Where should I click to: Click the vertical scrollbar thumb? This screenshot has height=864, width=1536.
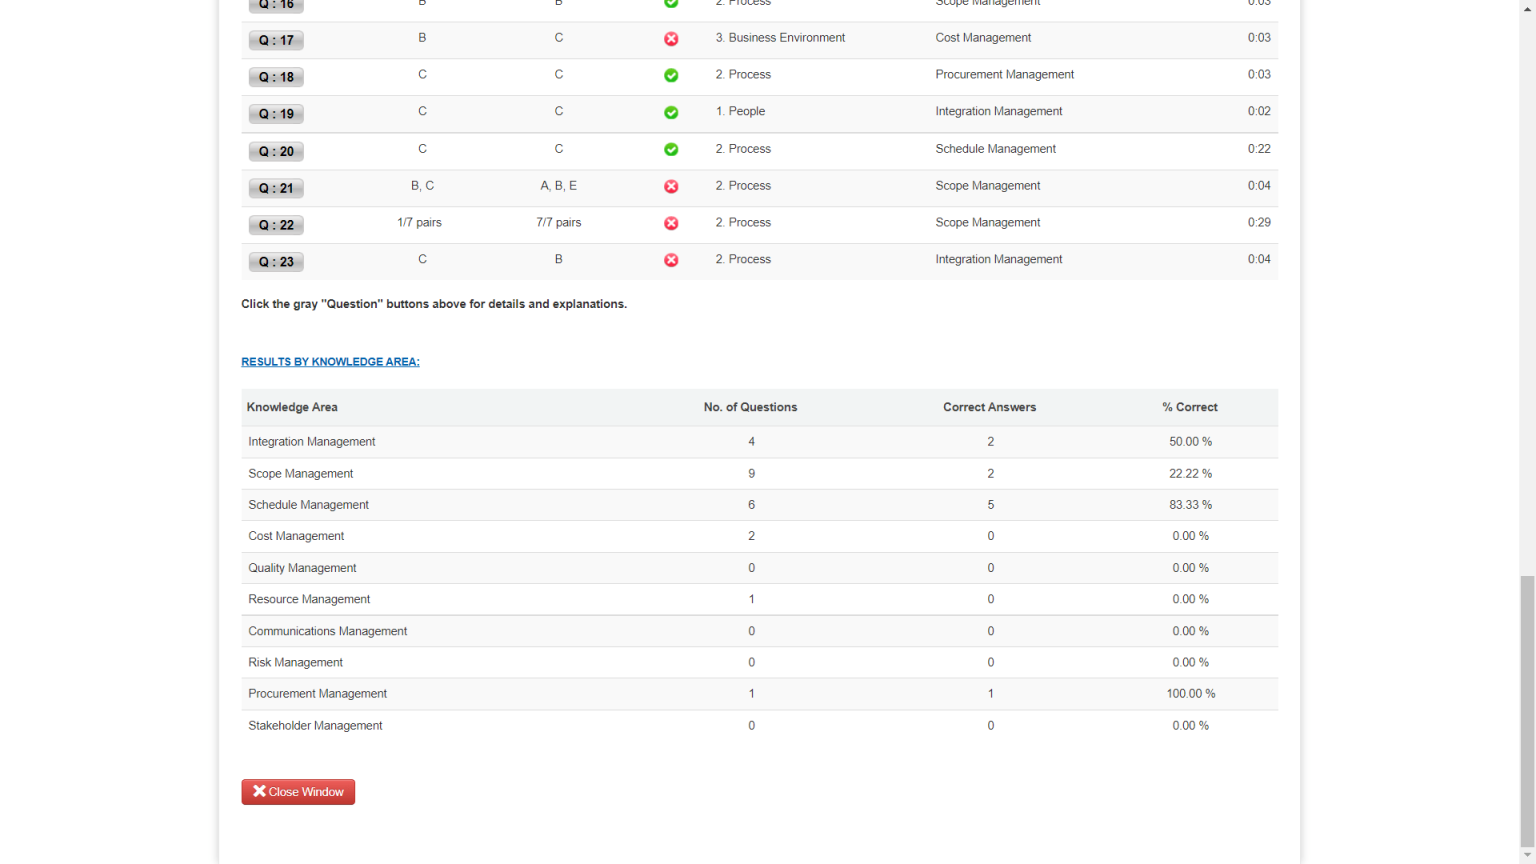[x=1527, y=710]
